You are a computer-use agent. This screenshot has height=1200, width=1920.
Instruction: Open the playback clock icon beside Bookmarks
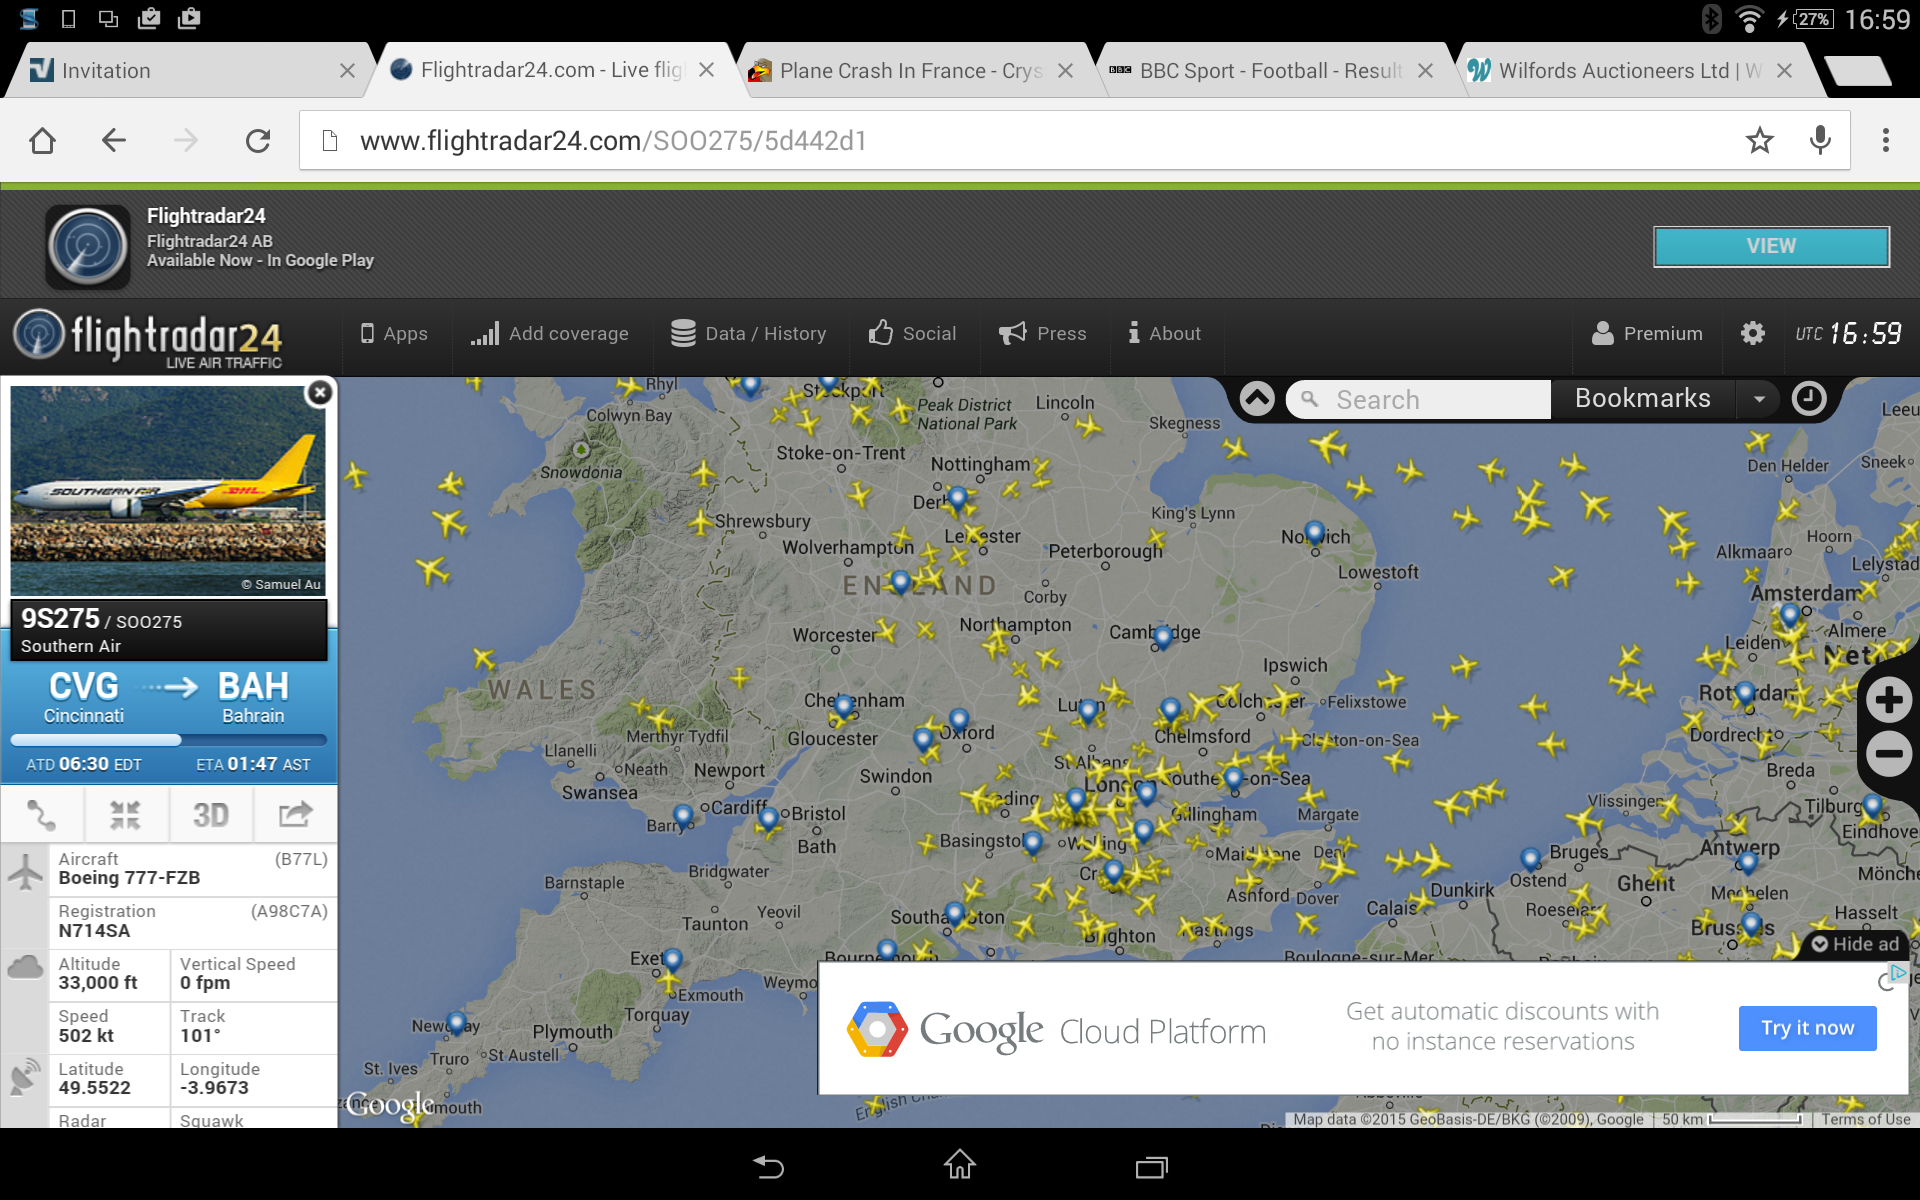click(1808, 399)
